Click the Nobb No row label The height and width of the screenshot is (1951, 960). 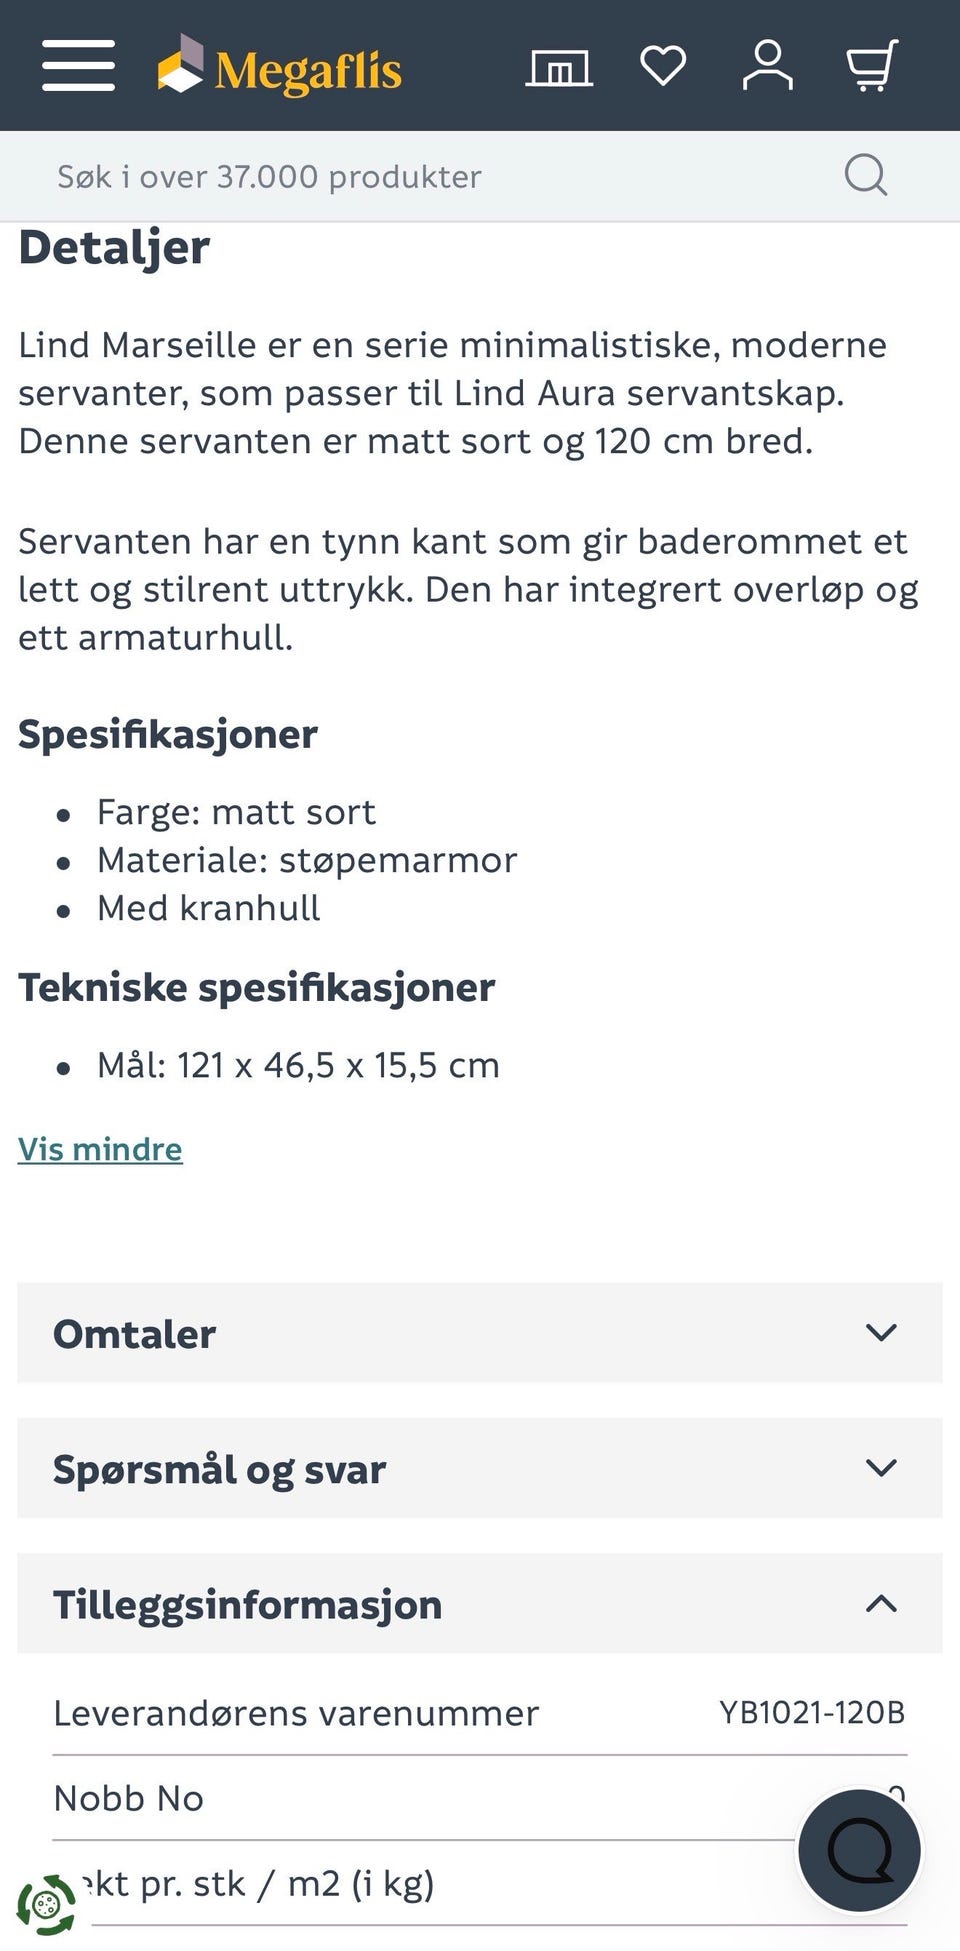[x=129, y=1798]
